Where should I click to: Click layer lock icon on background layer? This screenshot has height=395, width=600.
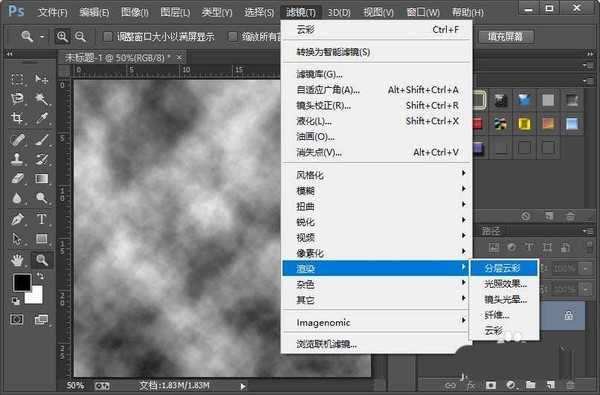tap(568, 315)
